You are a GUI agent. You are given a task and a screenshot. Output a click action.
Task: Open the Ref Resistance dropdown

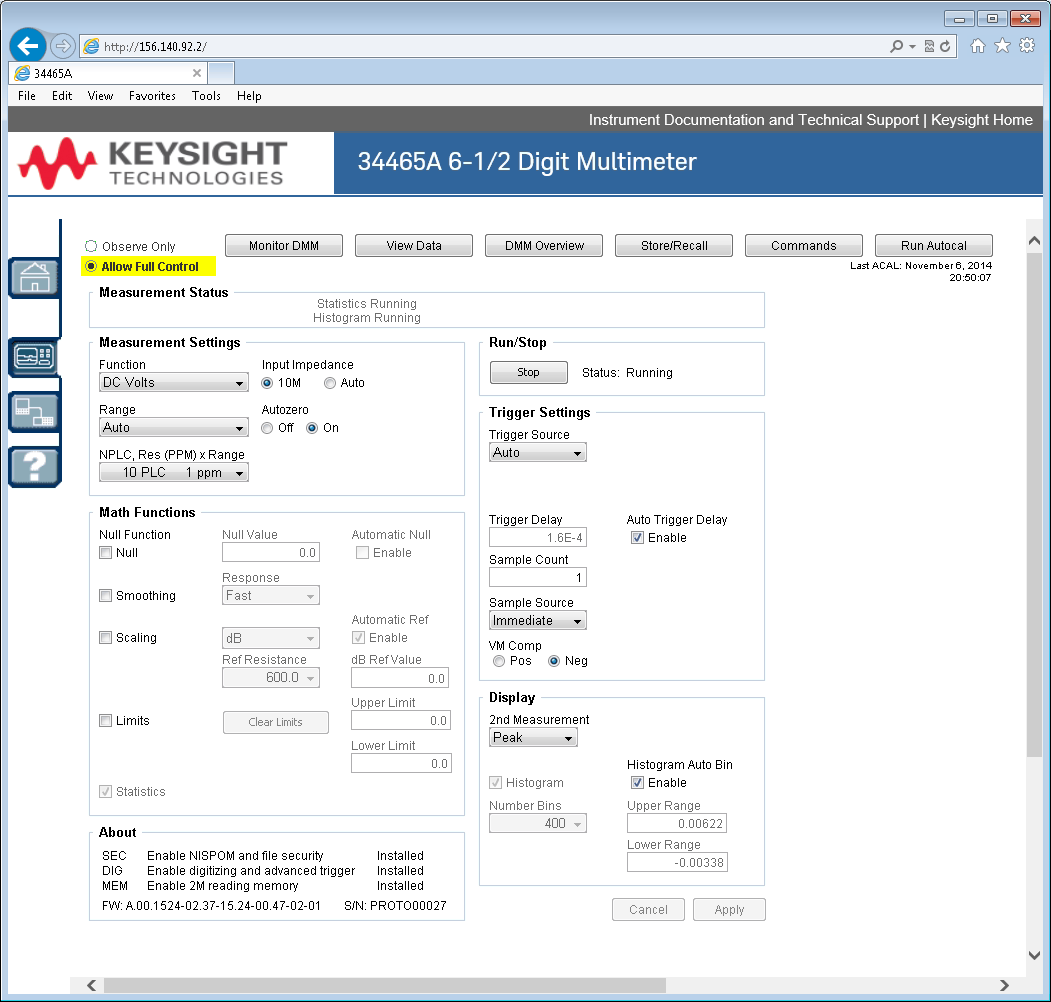click(x=271, y=678)
